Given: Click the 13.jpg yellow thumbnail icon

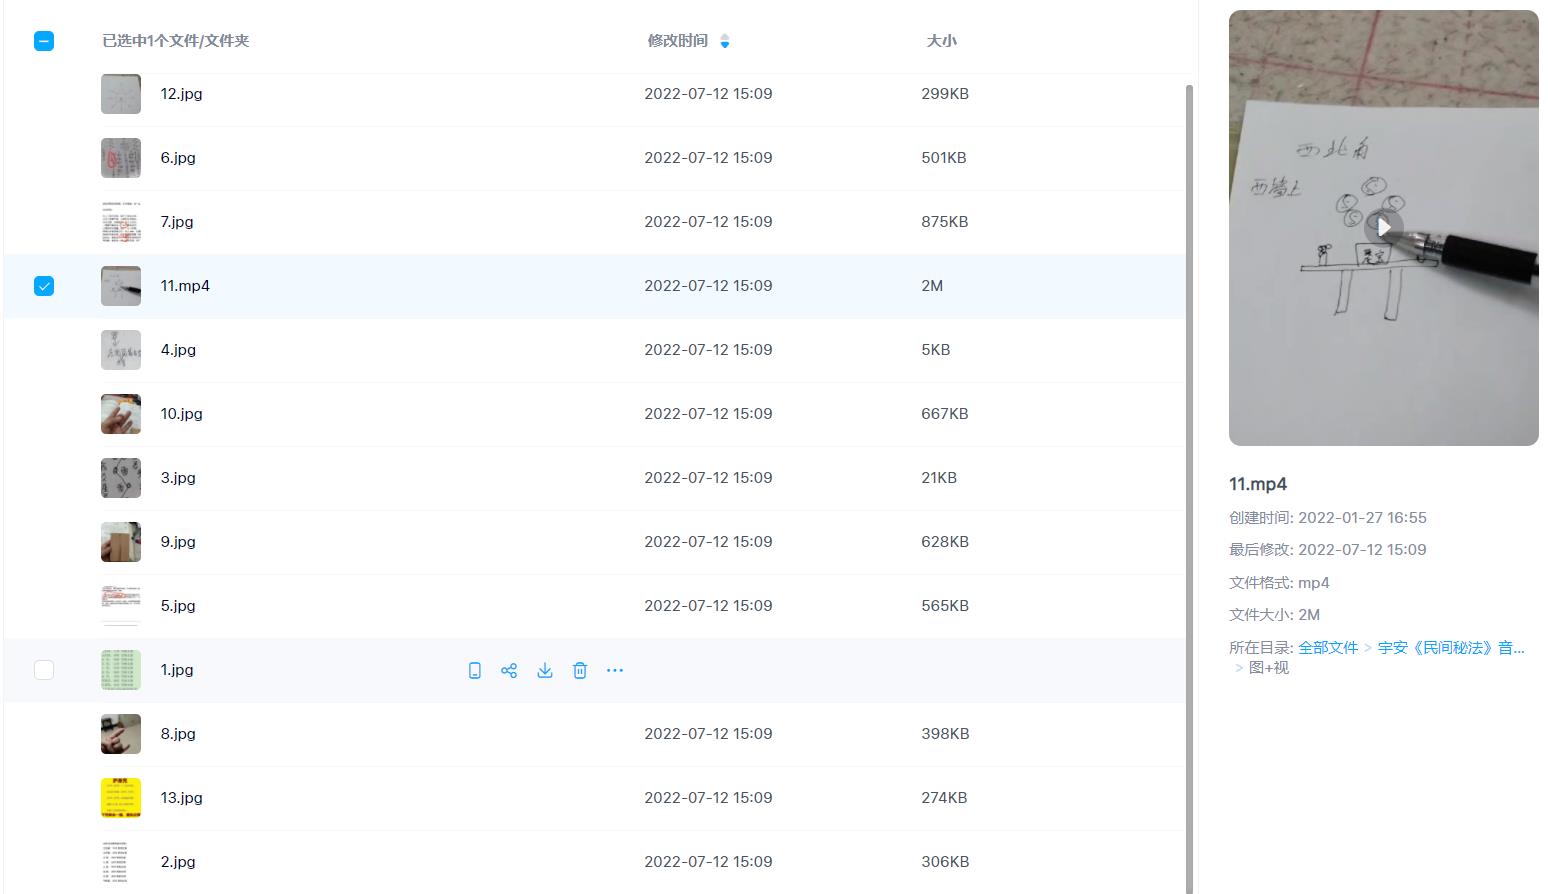Looking at the screenshot, I should point(121,798).
